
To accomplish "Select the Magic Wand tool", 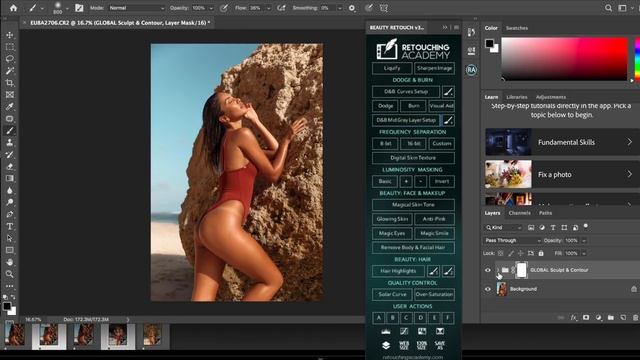I will point(10,71).
